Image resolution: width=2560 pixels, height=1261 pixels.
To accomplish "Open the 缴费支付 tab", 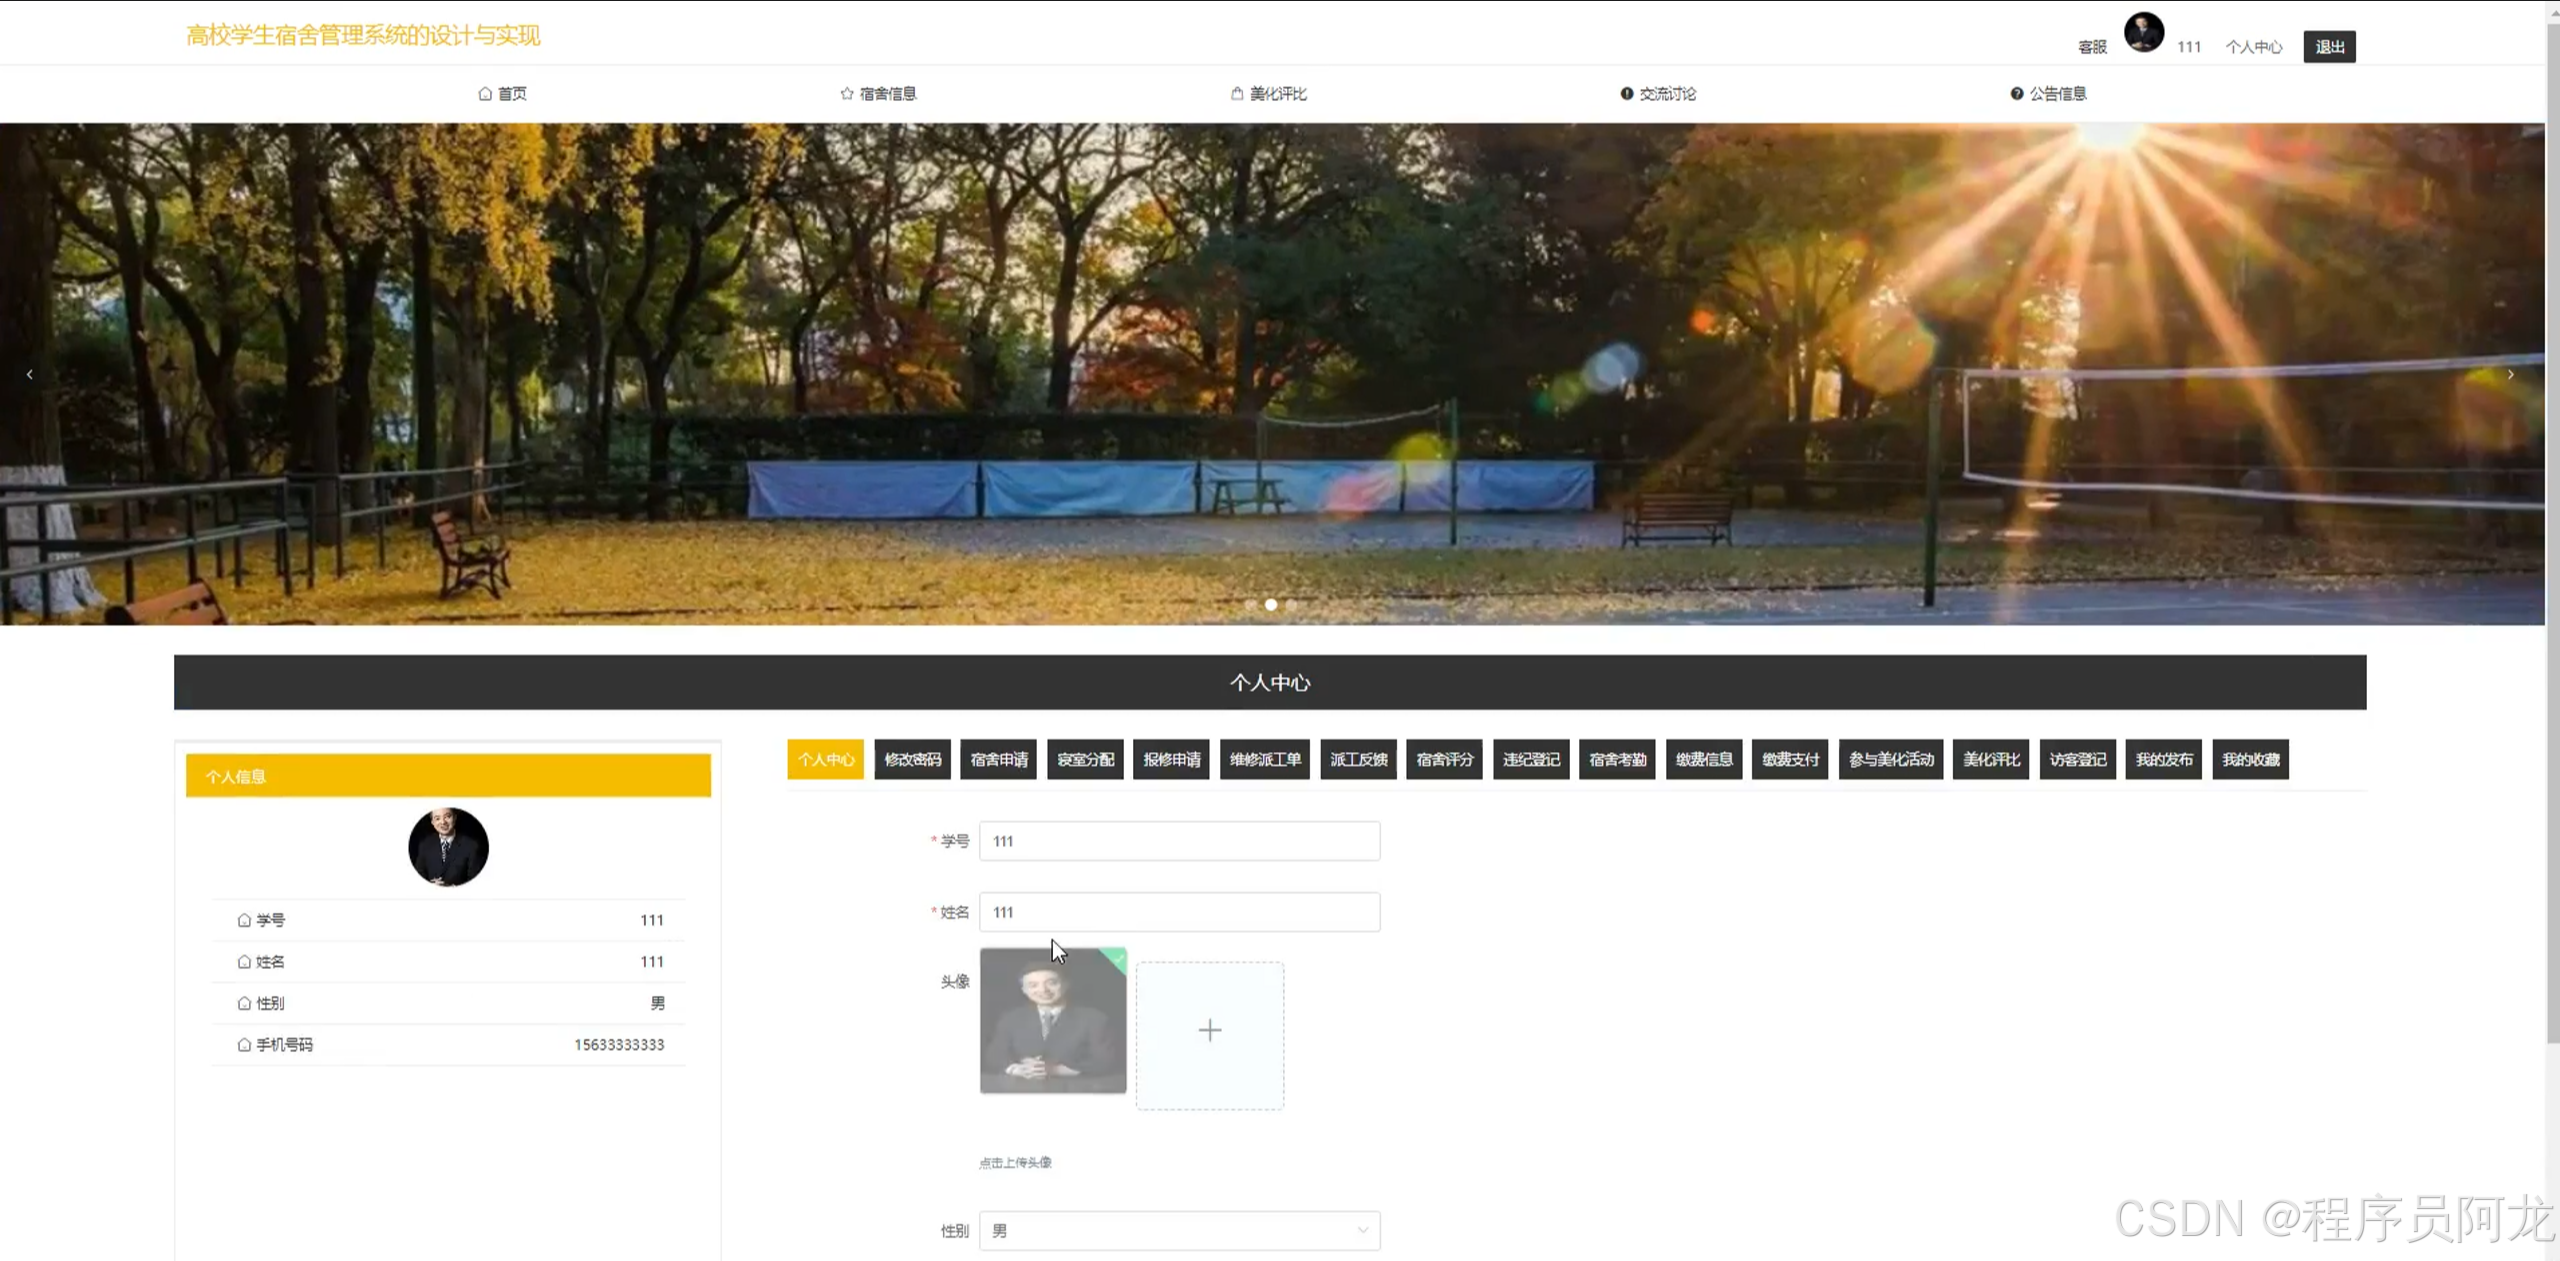I will click(x=1790, y=760).
